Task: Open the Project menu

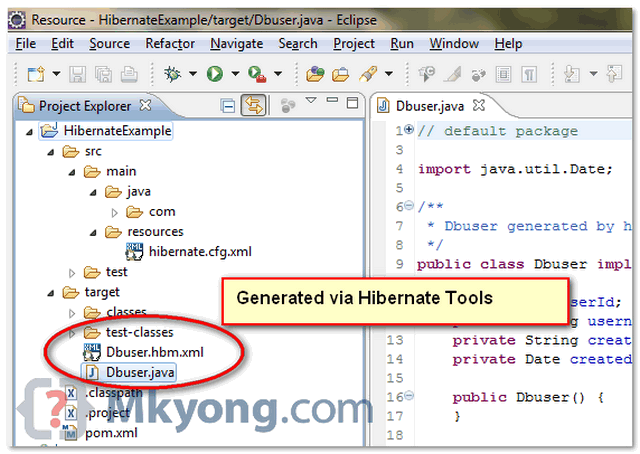Action: coord(354,43)
